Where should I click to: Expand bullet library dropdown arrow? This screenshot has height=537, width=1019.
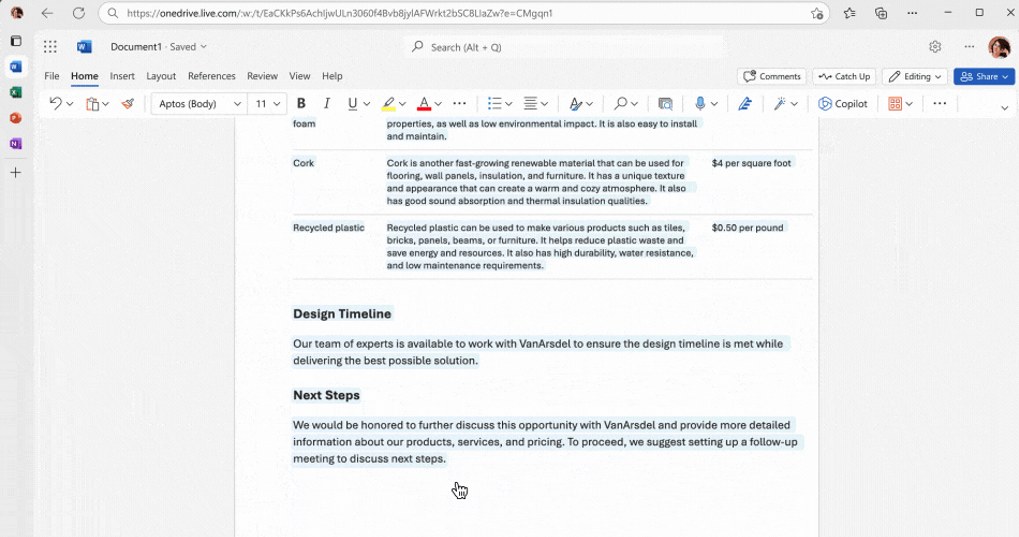(509, 104)
